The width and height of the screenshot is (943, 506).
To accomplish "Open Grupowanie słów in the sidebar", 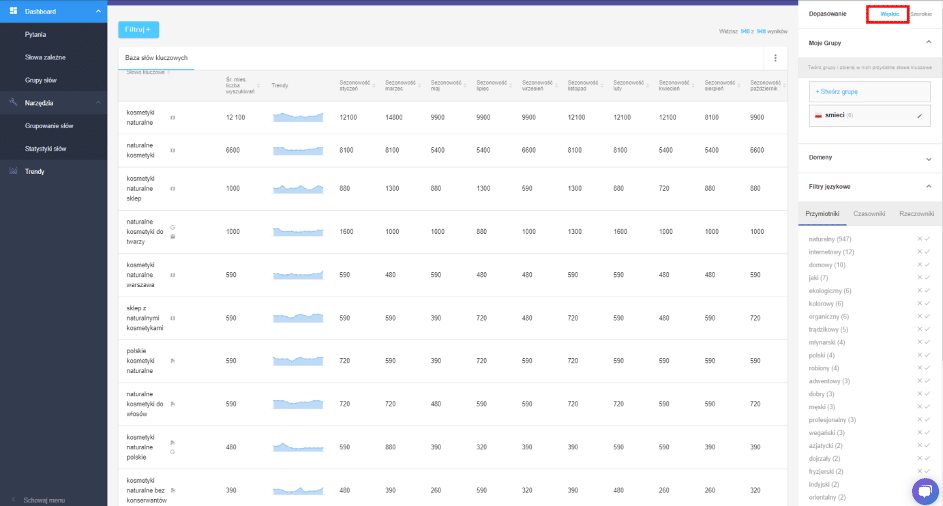I will click(x=49, y=127).
